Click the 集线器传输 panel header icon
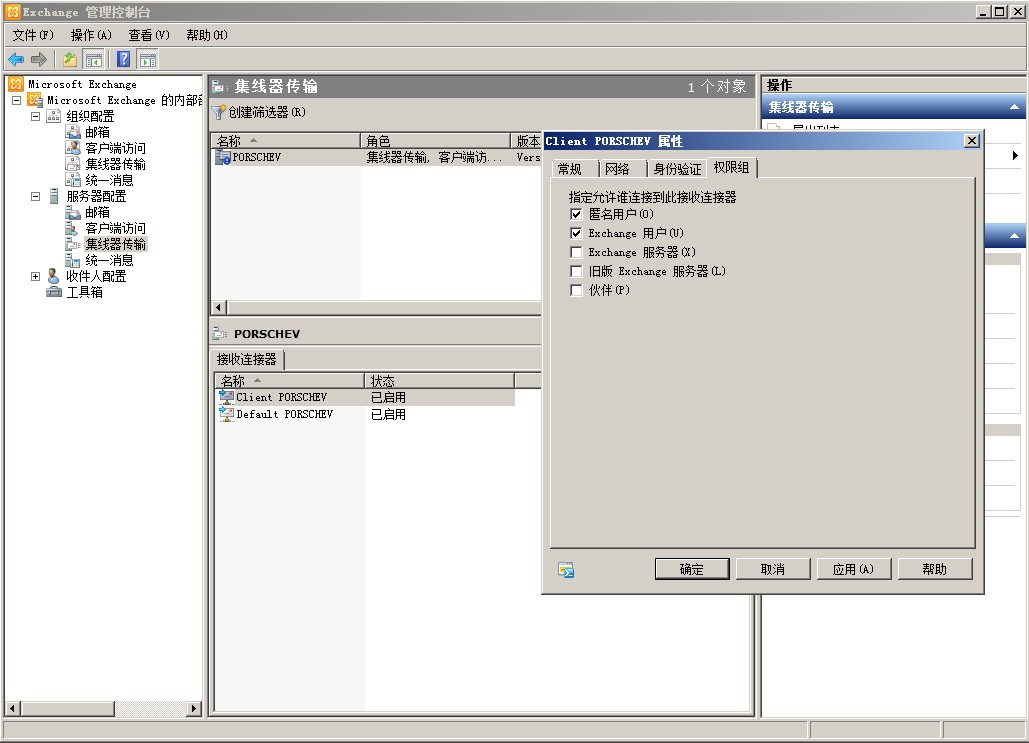Image resolution: width=1029 pixels, height=743 pixels. tap(219, 87)
